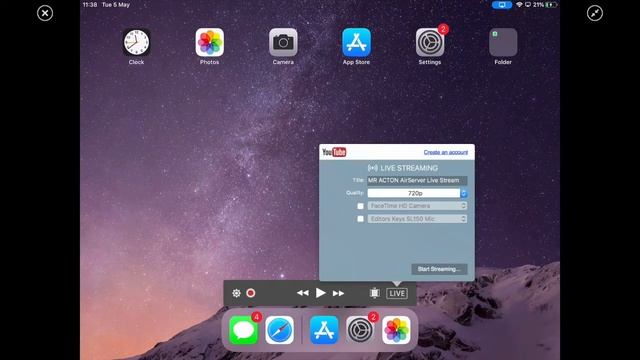
Task: Close the mirrored view with X button
Action: [x=45, y=13]
